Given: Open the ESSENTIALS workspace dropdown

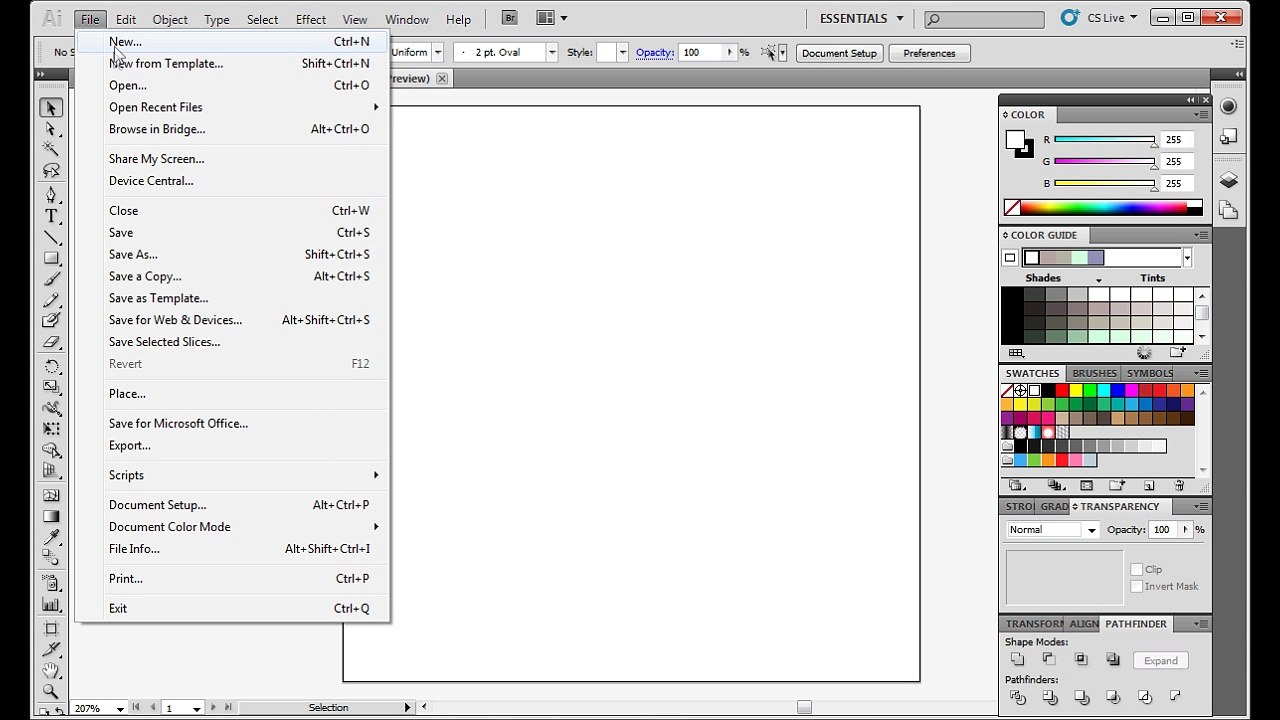Looking at the screenshot, I should tap(861, 18).
